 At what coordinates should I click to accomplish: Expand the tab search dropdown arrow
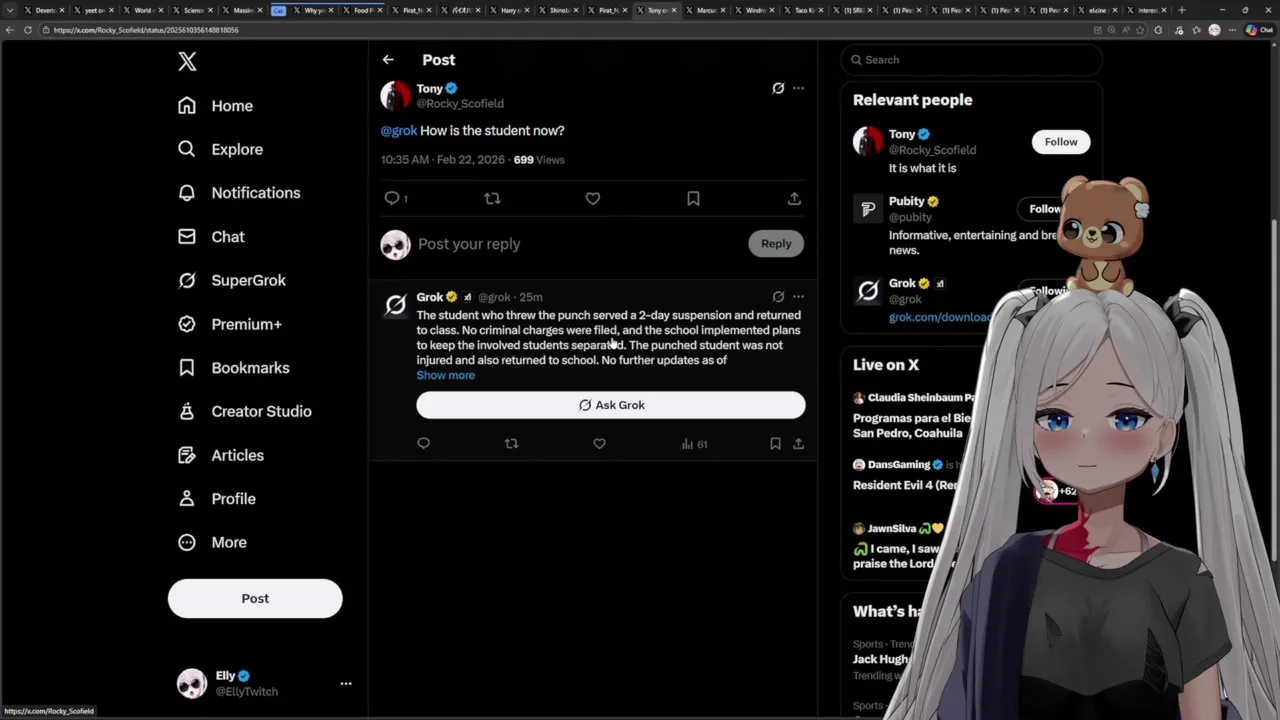pyautogui.click(x=10, y=10)
